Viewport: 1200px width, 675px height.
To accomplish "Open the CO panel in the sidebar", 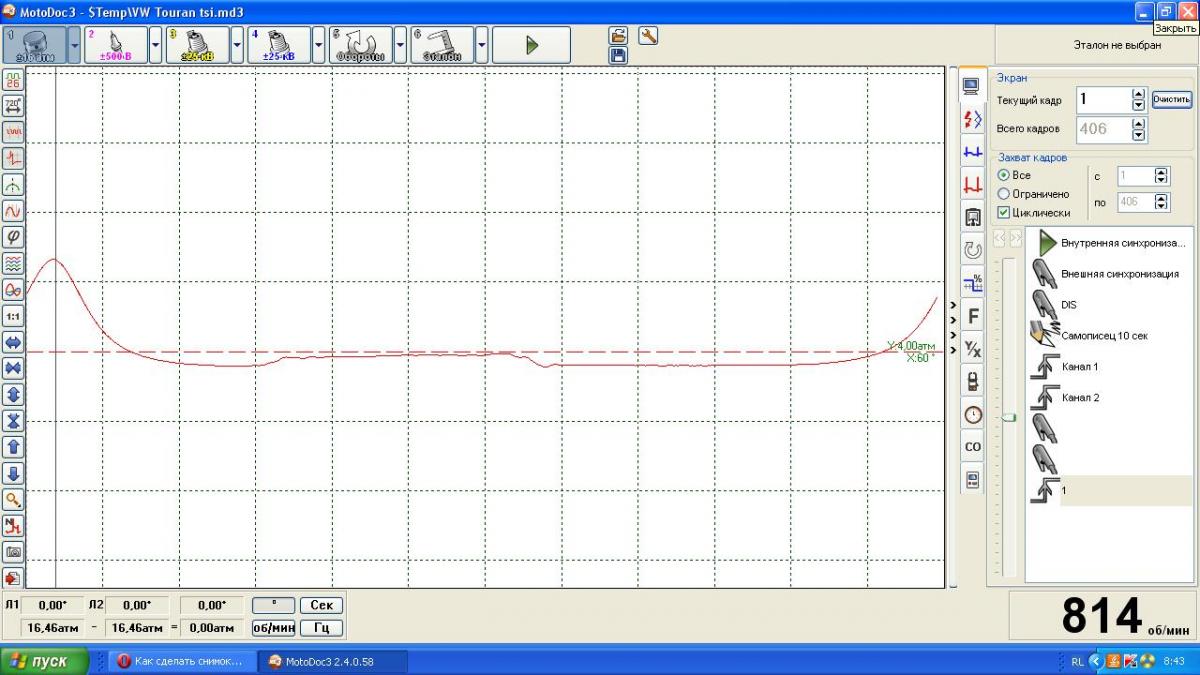I will pos(972,447).
